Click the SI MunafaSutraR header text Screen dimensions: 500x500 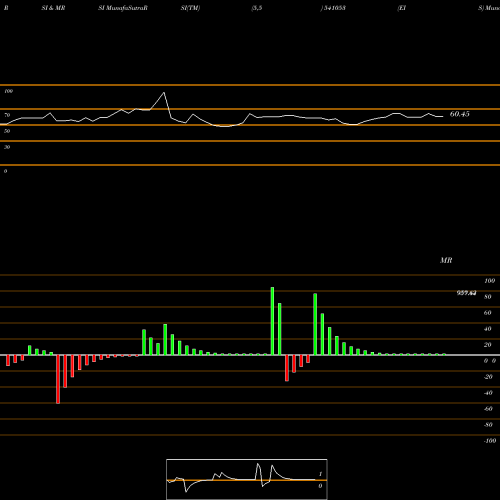(123, 8)
